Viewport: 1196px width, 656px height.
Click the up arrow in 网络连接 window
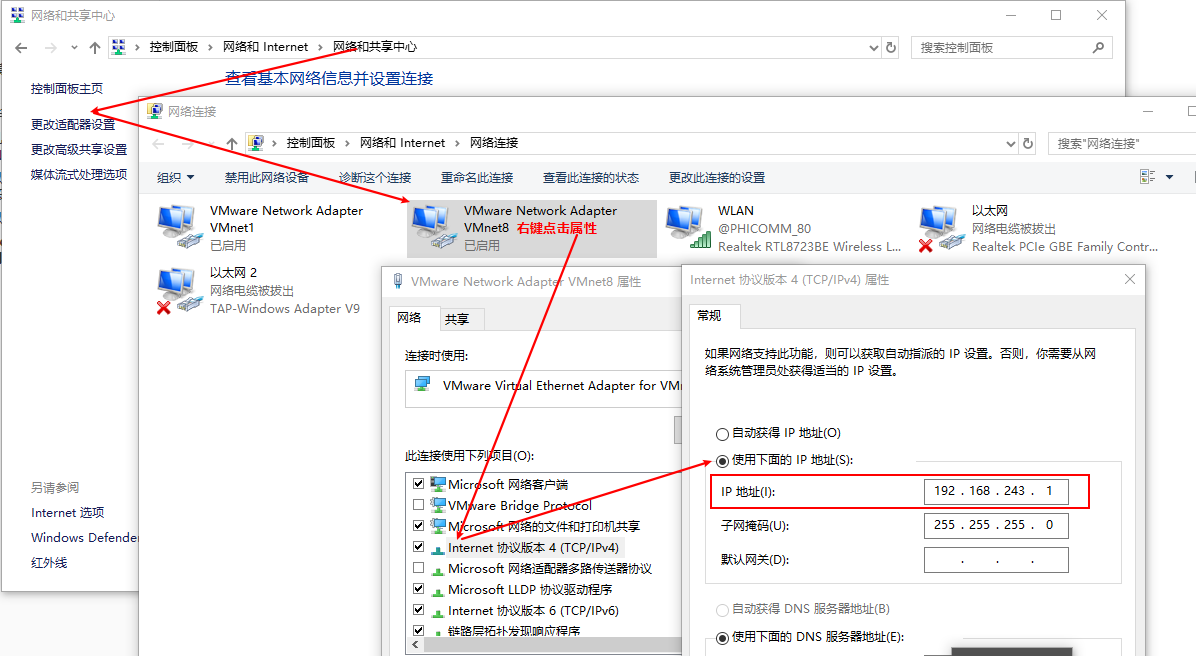tap(232, 143)
